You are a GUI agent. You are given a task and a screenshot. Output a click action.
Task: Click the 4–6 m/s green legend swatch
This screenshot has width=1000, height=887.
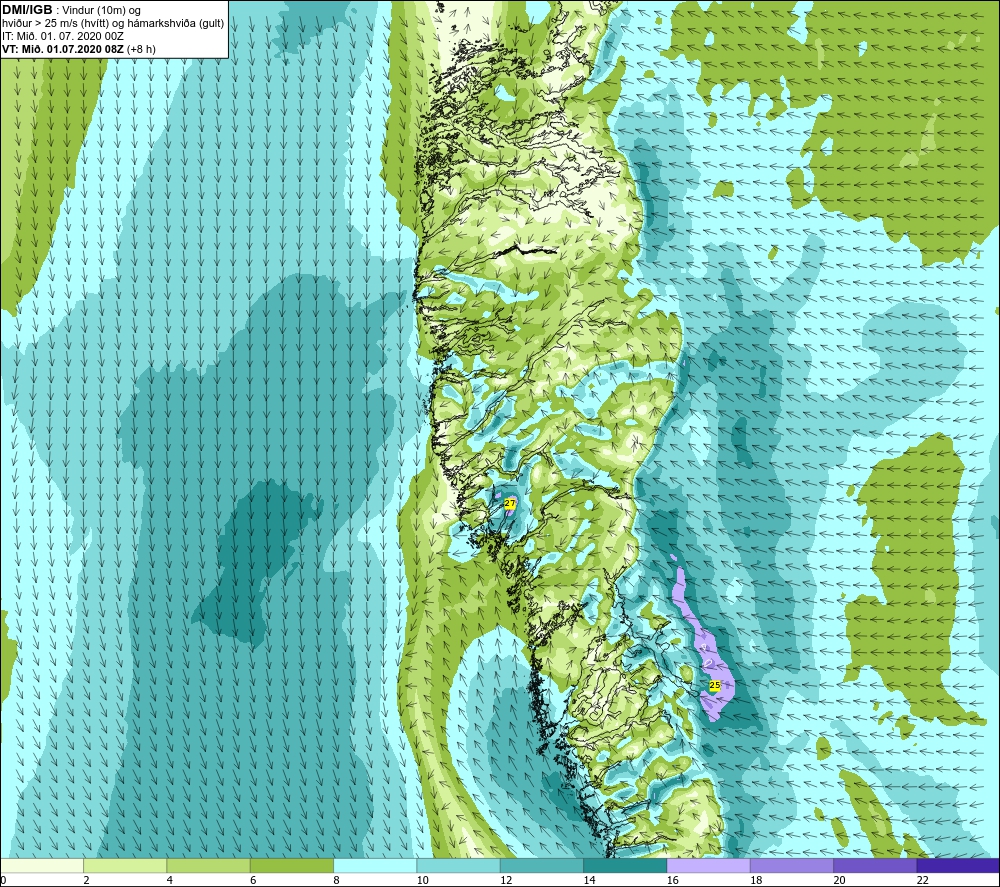[x=209, y=865]
